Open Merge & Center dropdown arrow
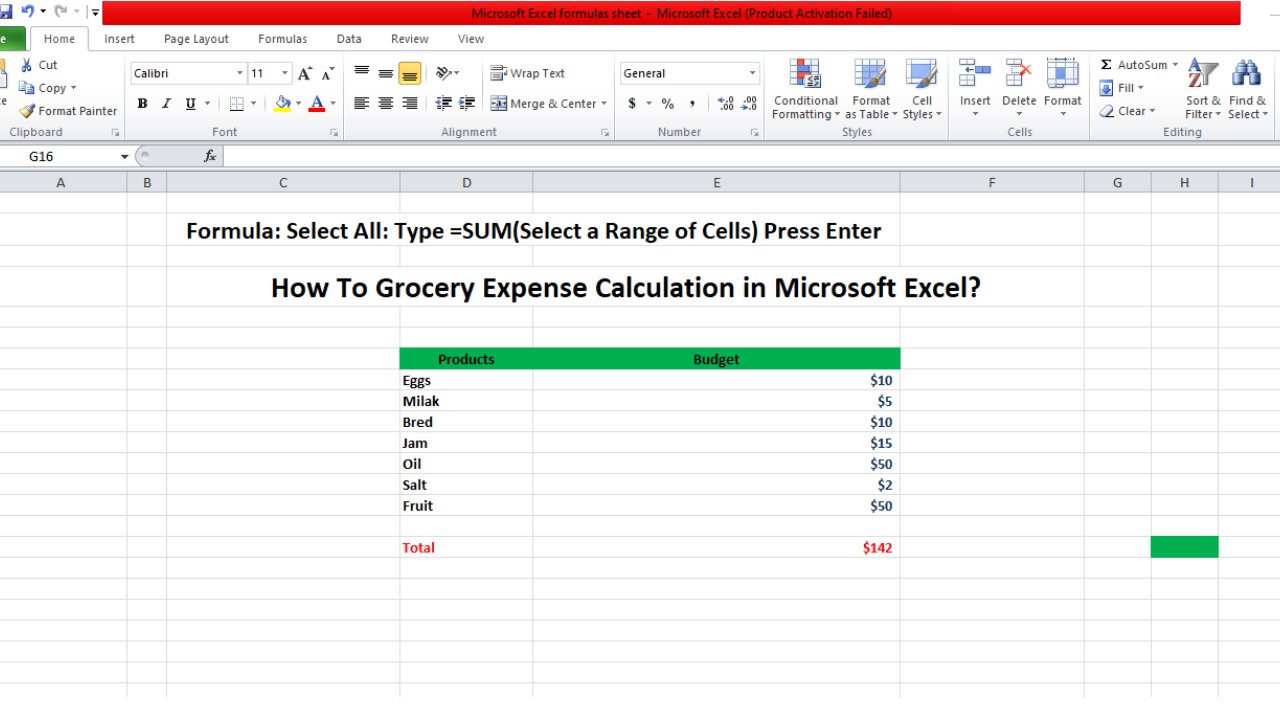 click(604, 103)
